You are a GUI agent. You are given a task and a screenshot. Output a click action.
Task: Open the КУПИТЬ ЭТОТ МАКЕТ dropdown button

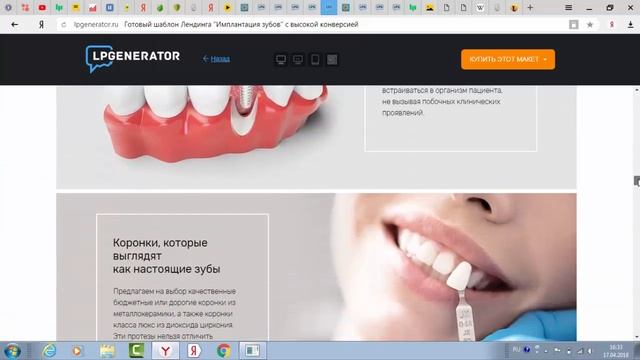[508, 60]
